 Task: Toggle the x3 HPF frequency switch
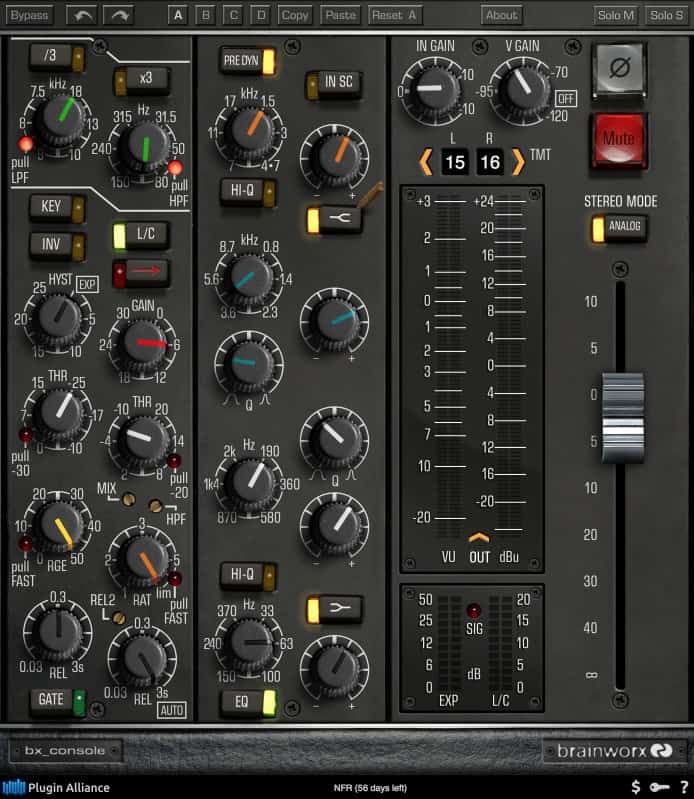141,80
